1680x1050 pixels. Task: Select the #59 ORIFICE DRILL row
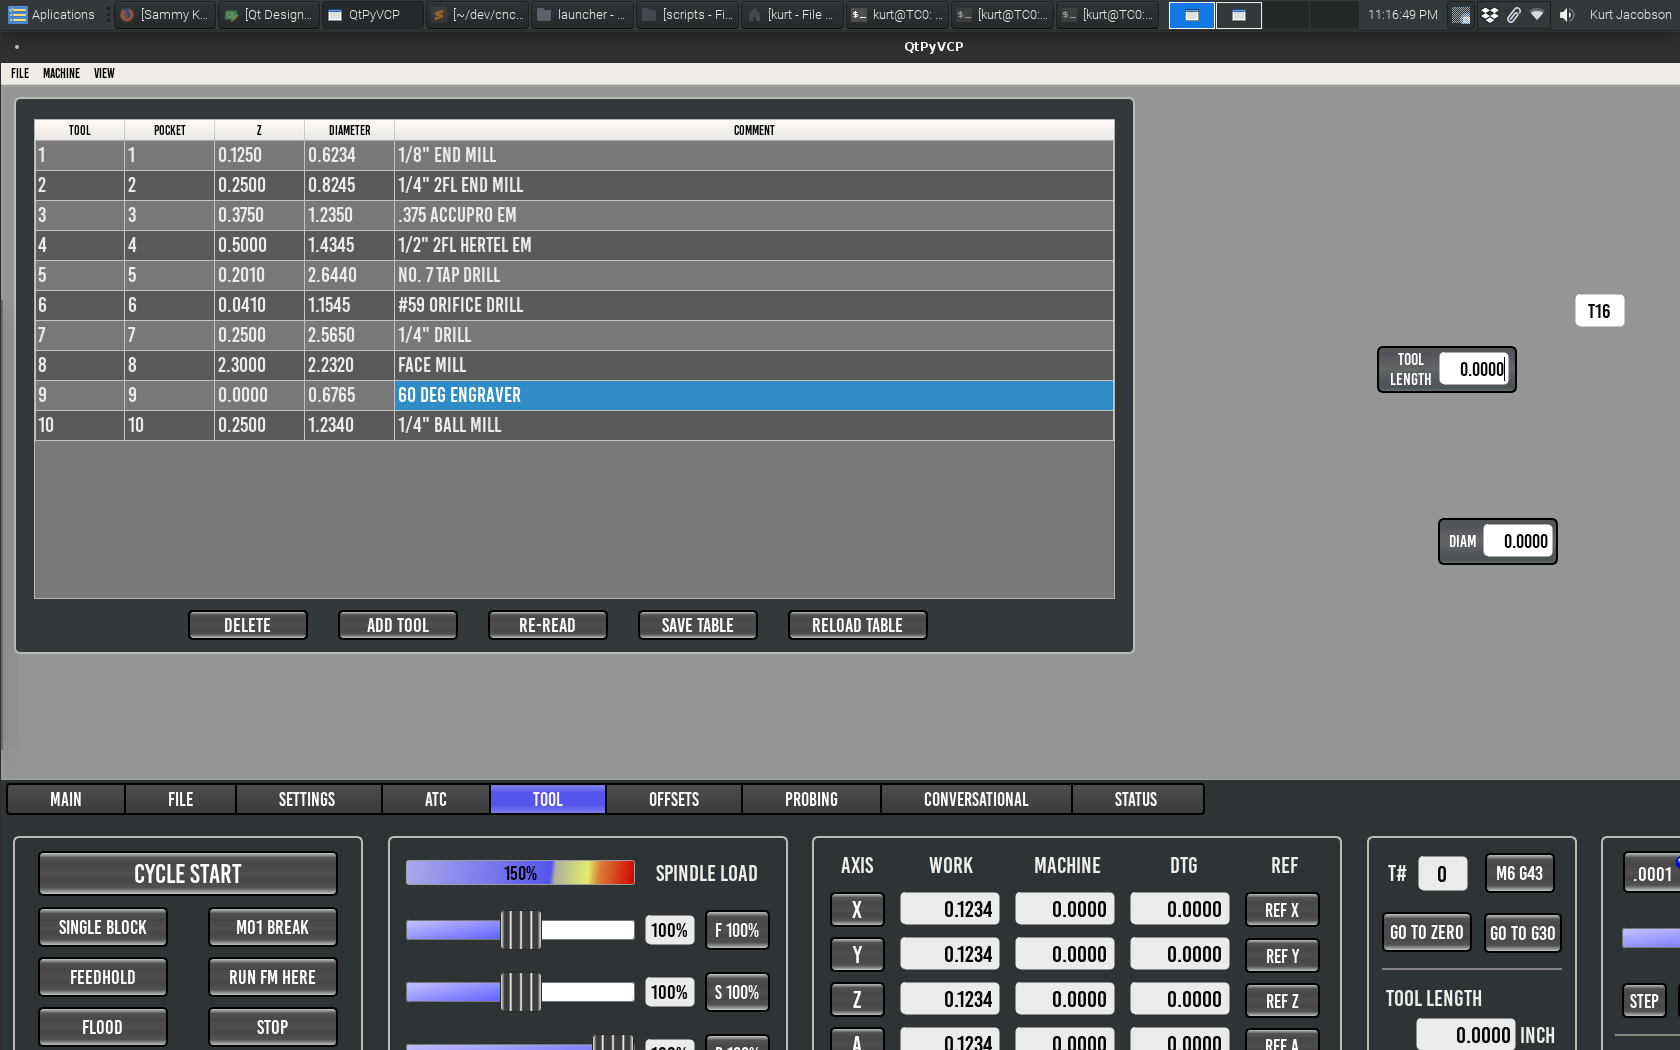574,305
